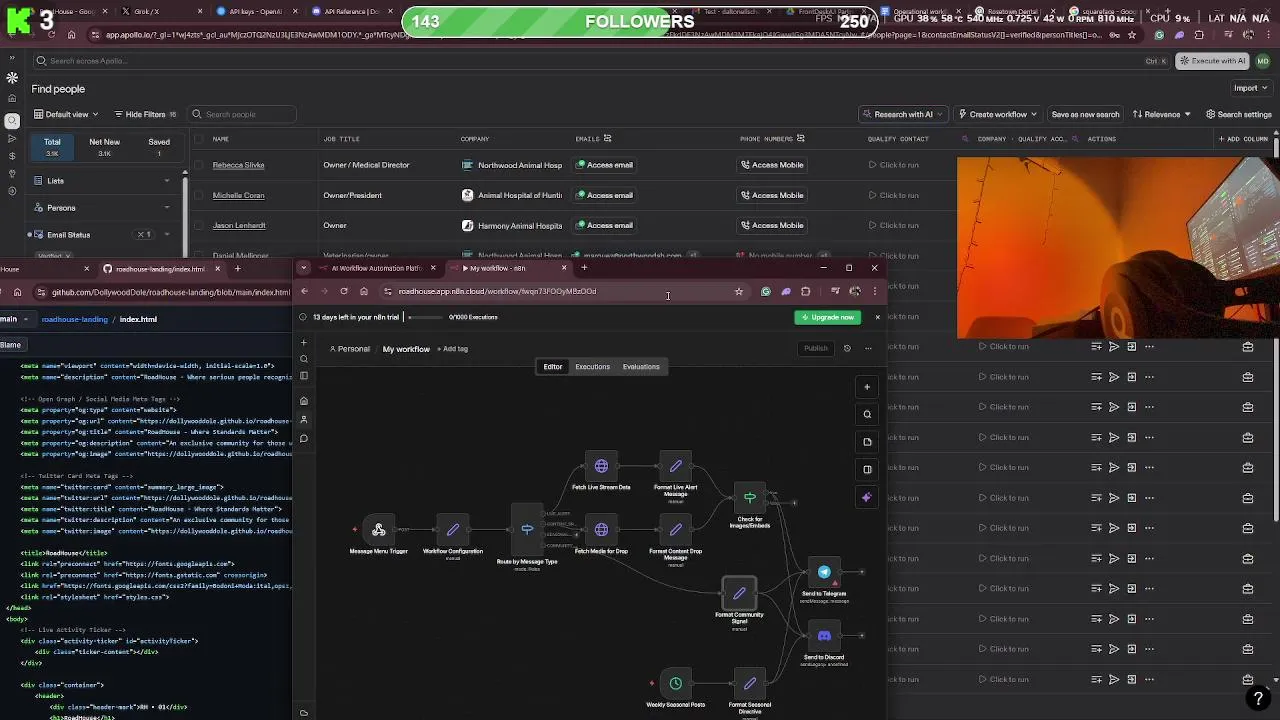Click the Add Column button
This screenshot has width=1280, height=720.
click(x=1242, y=139)
